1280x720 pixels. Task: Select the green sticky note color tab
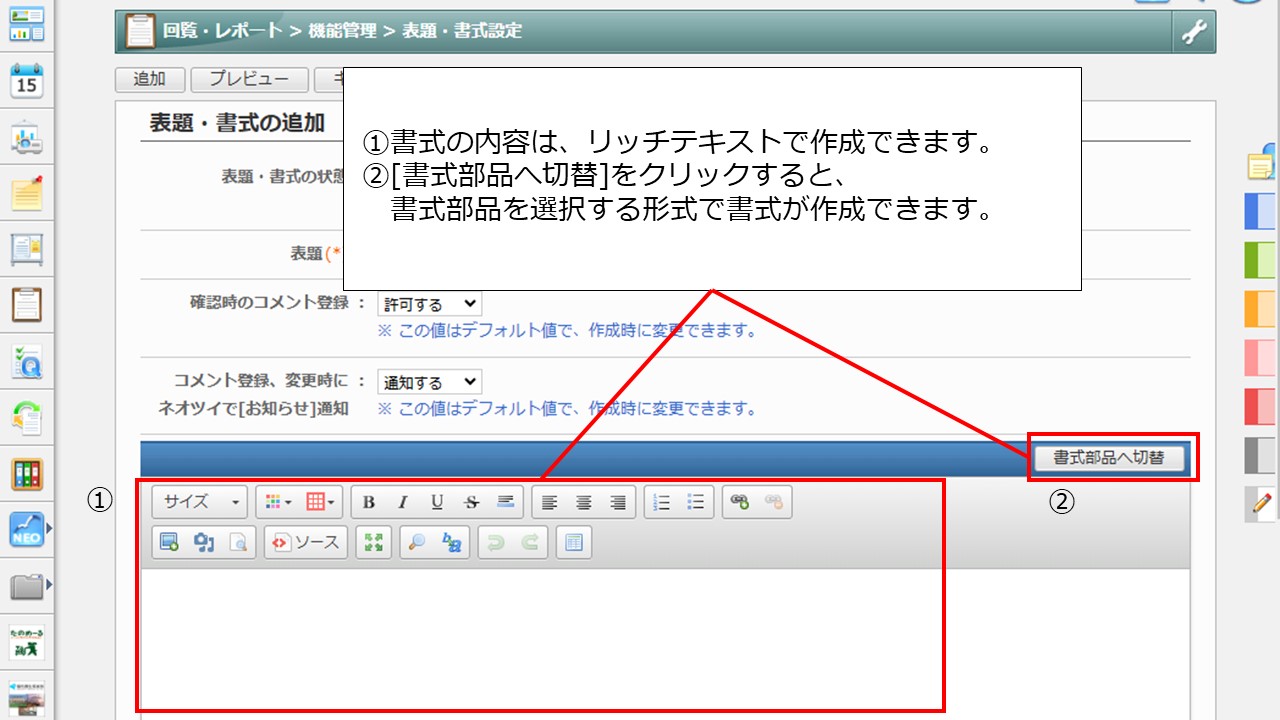pos(1259,260)
